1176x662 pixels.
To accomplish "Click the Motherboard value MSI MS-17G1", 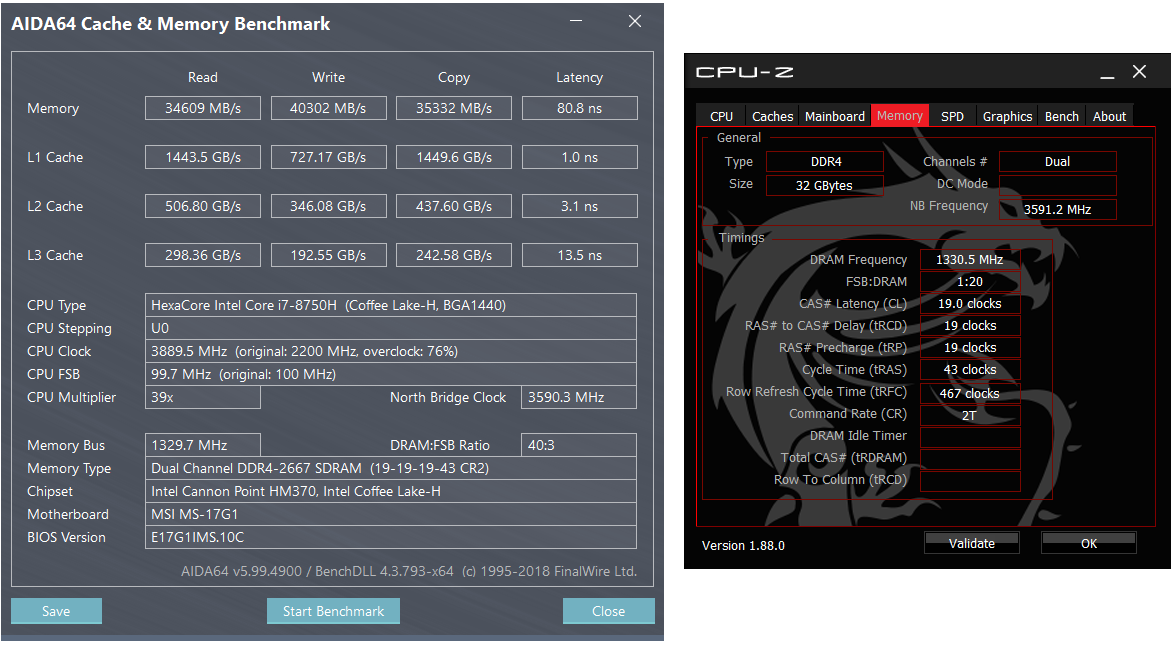I will [391, 514].
